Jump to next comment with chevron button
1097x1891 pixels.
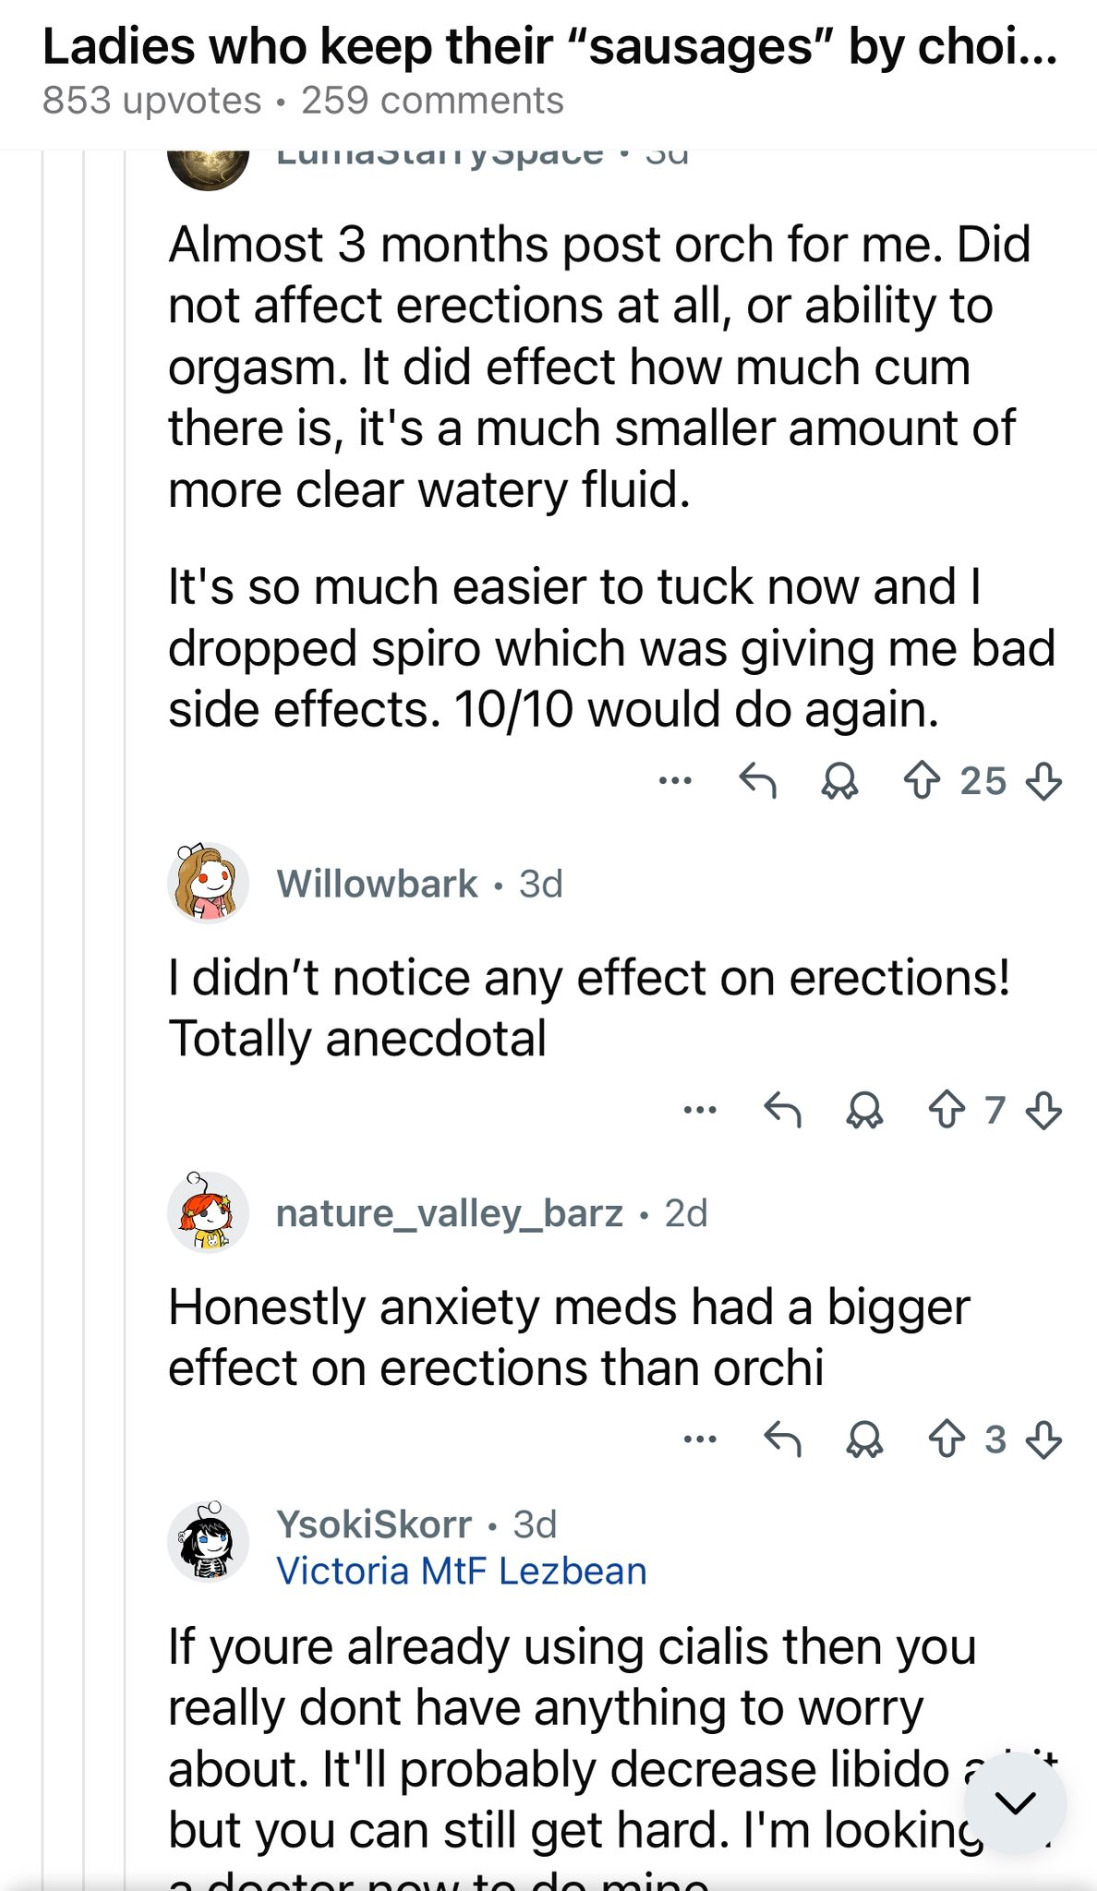(1015, 1803)
